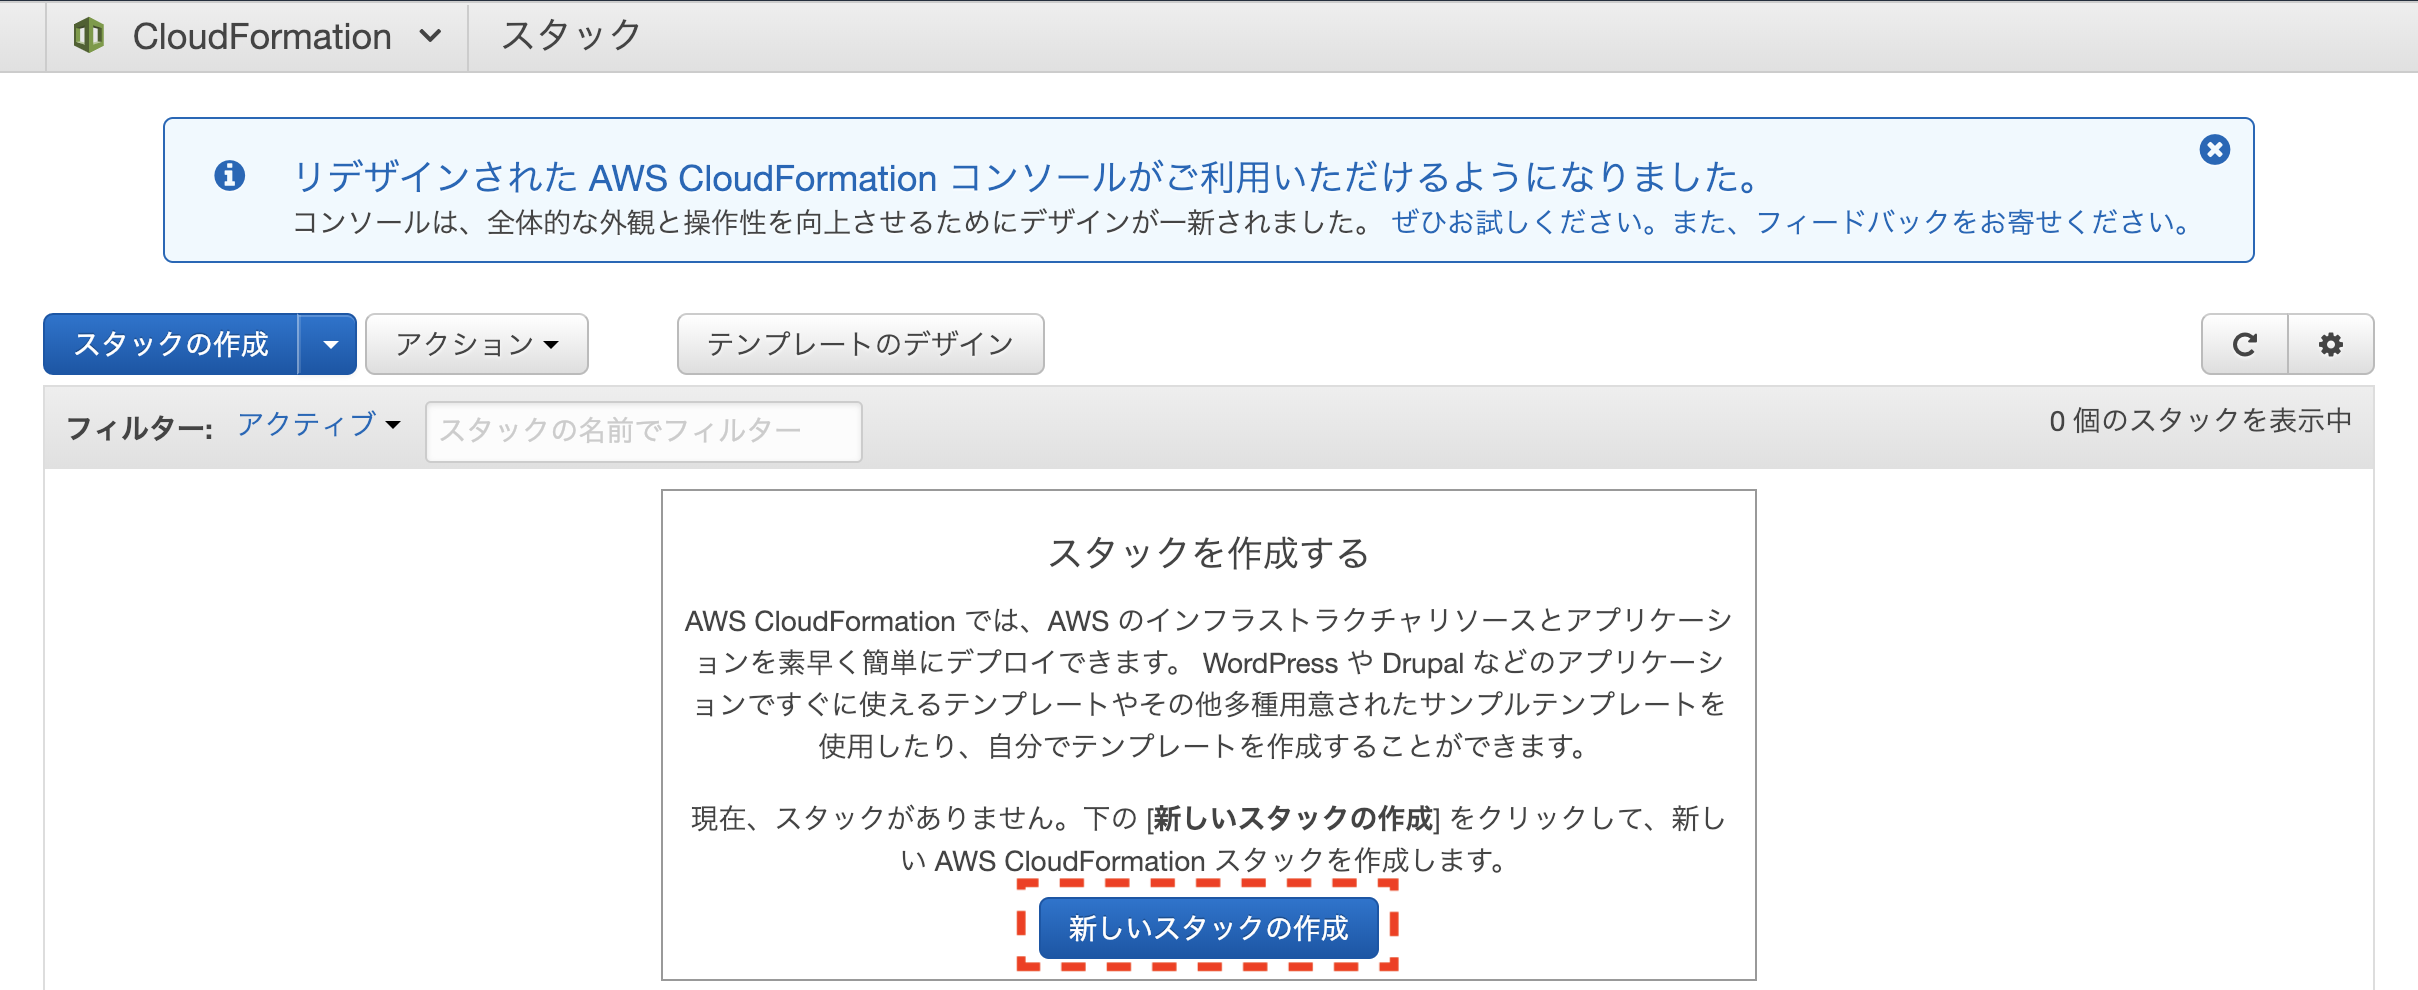Screen dimensions: 2418x990
Task: Click the スタックを作成する heading
Action: (1208, 553)
